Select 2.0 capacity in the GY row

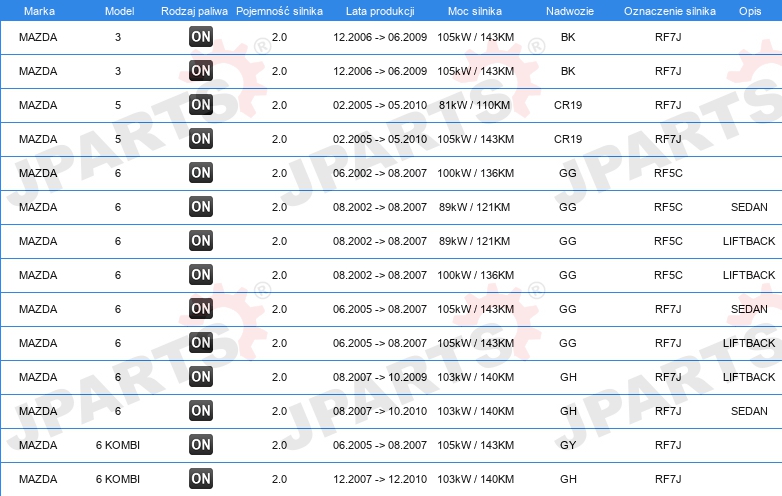point(279,445)
